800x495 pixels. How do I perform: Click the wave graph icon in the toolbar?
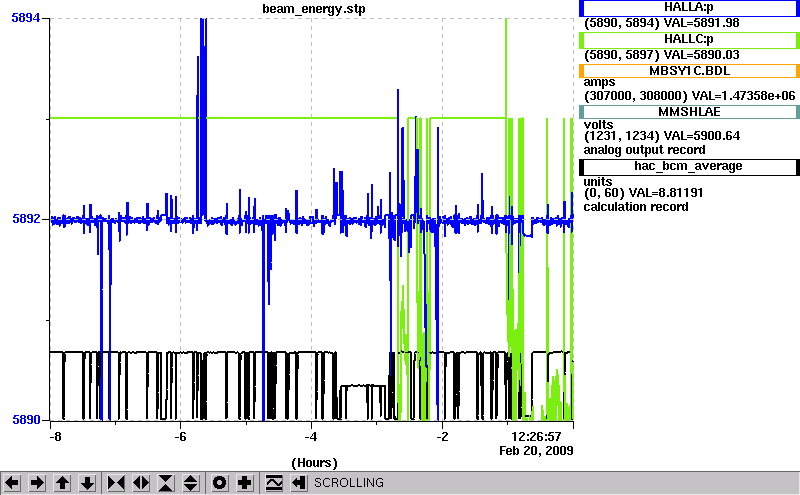point(274,483)
